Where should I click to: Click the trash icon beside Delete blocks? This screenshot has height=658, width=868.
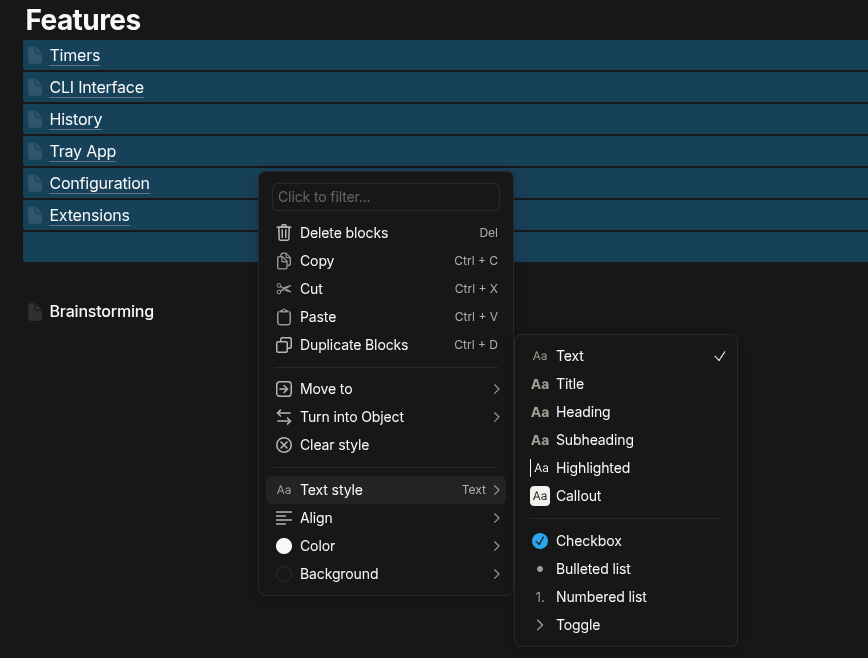click(283, 233)
